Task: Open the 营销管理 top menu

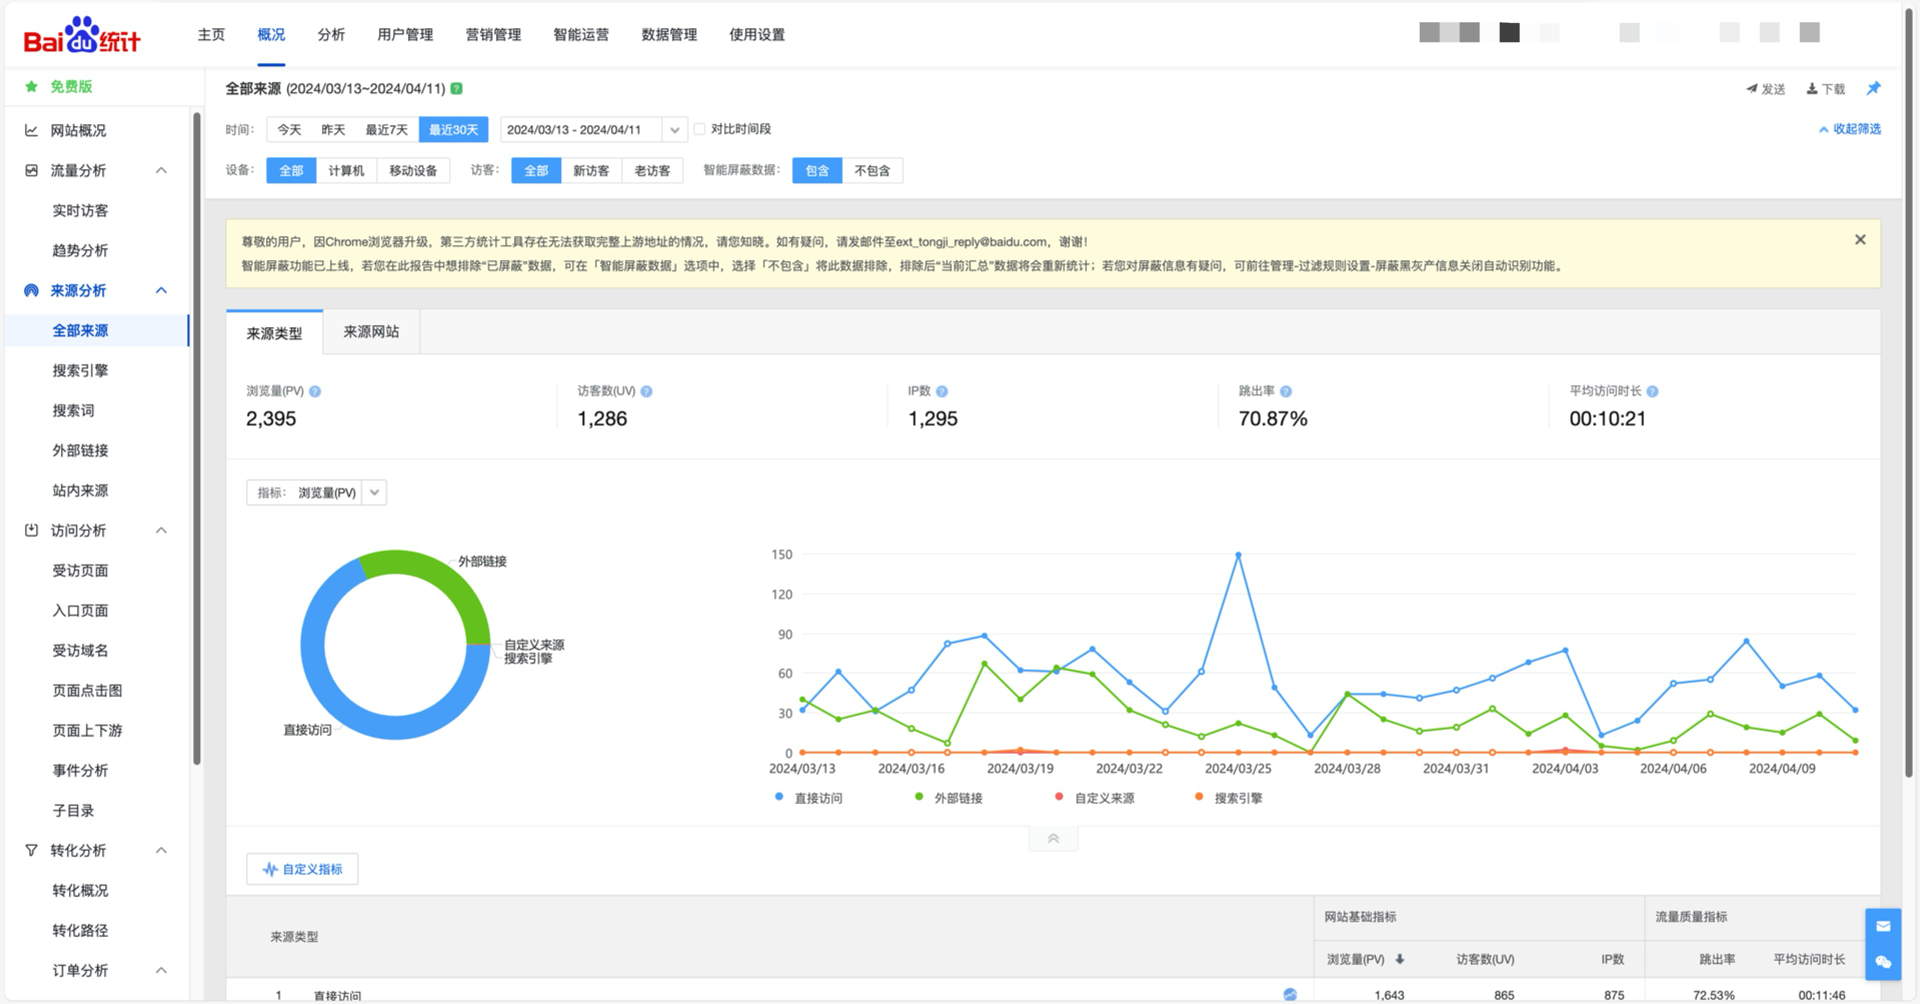Action: 493,35
